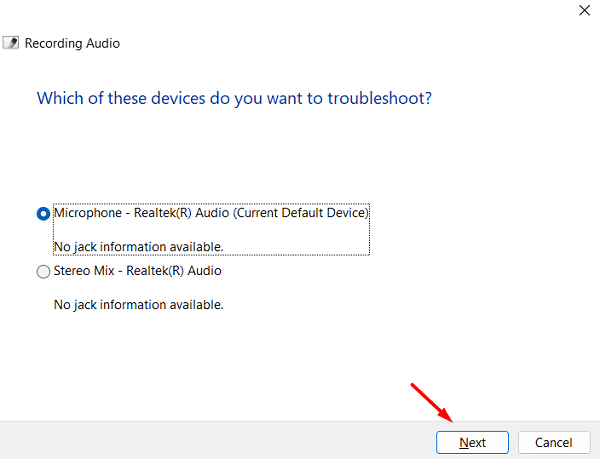
Task: Click the Recording Audio troubleshooter icon
Action: (x=11, y=44)
